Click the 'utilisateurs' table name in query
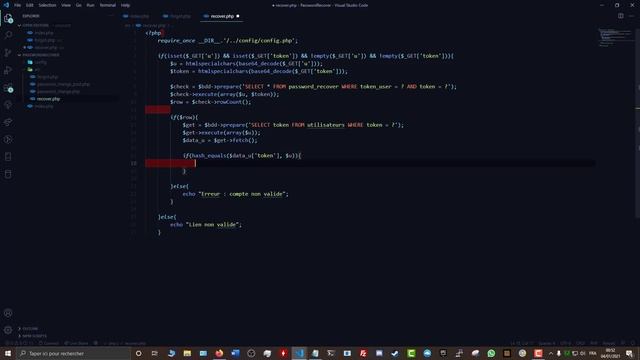Image resolution: width=640 pixels, height=360 pixels. (x=326, y=125)
